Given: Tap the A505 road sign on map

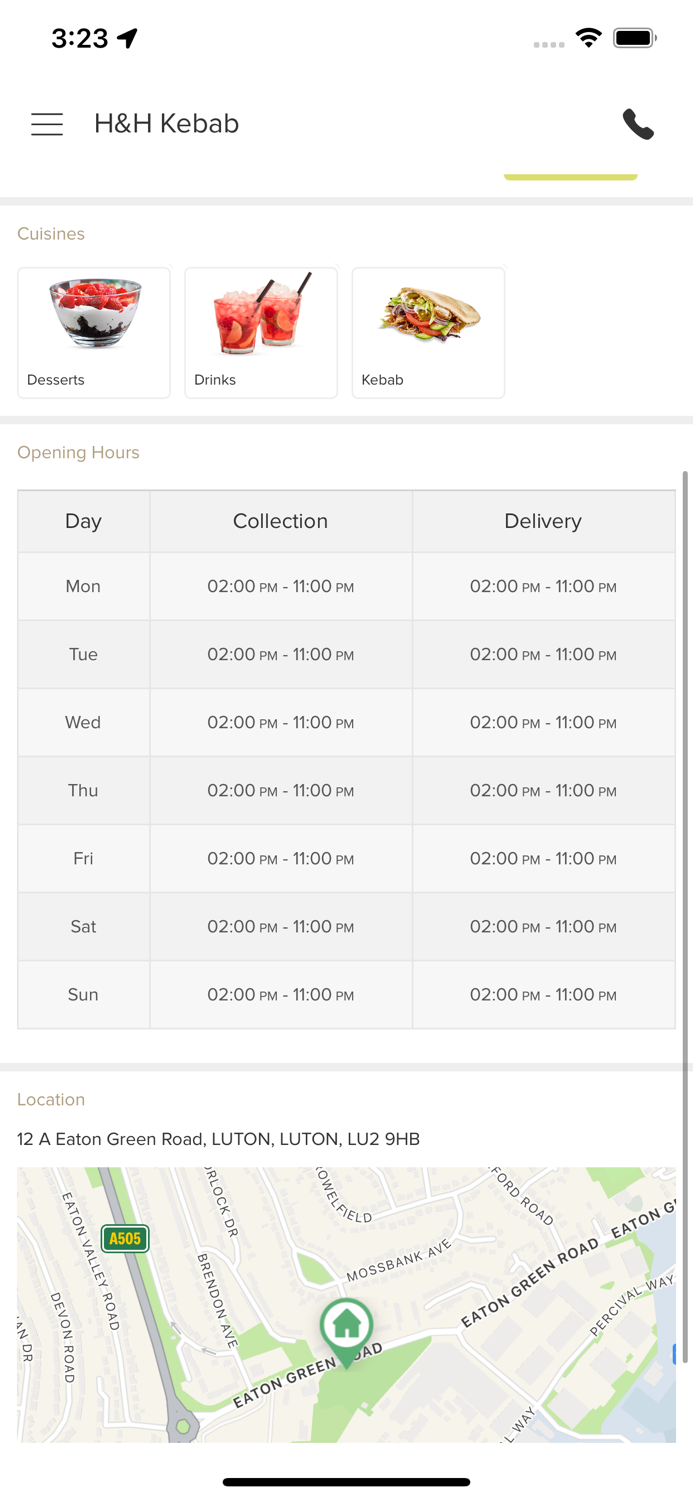Looking at the screenshot, I should [125, 1239].
